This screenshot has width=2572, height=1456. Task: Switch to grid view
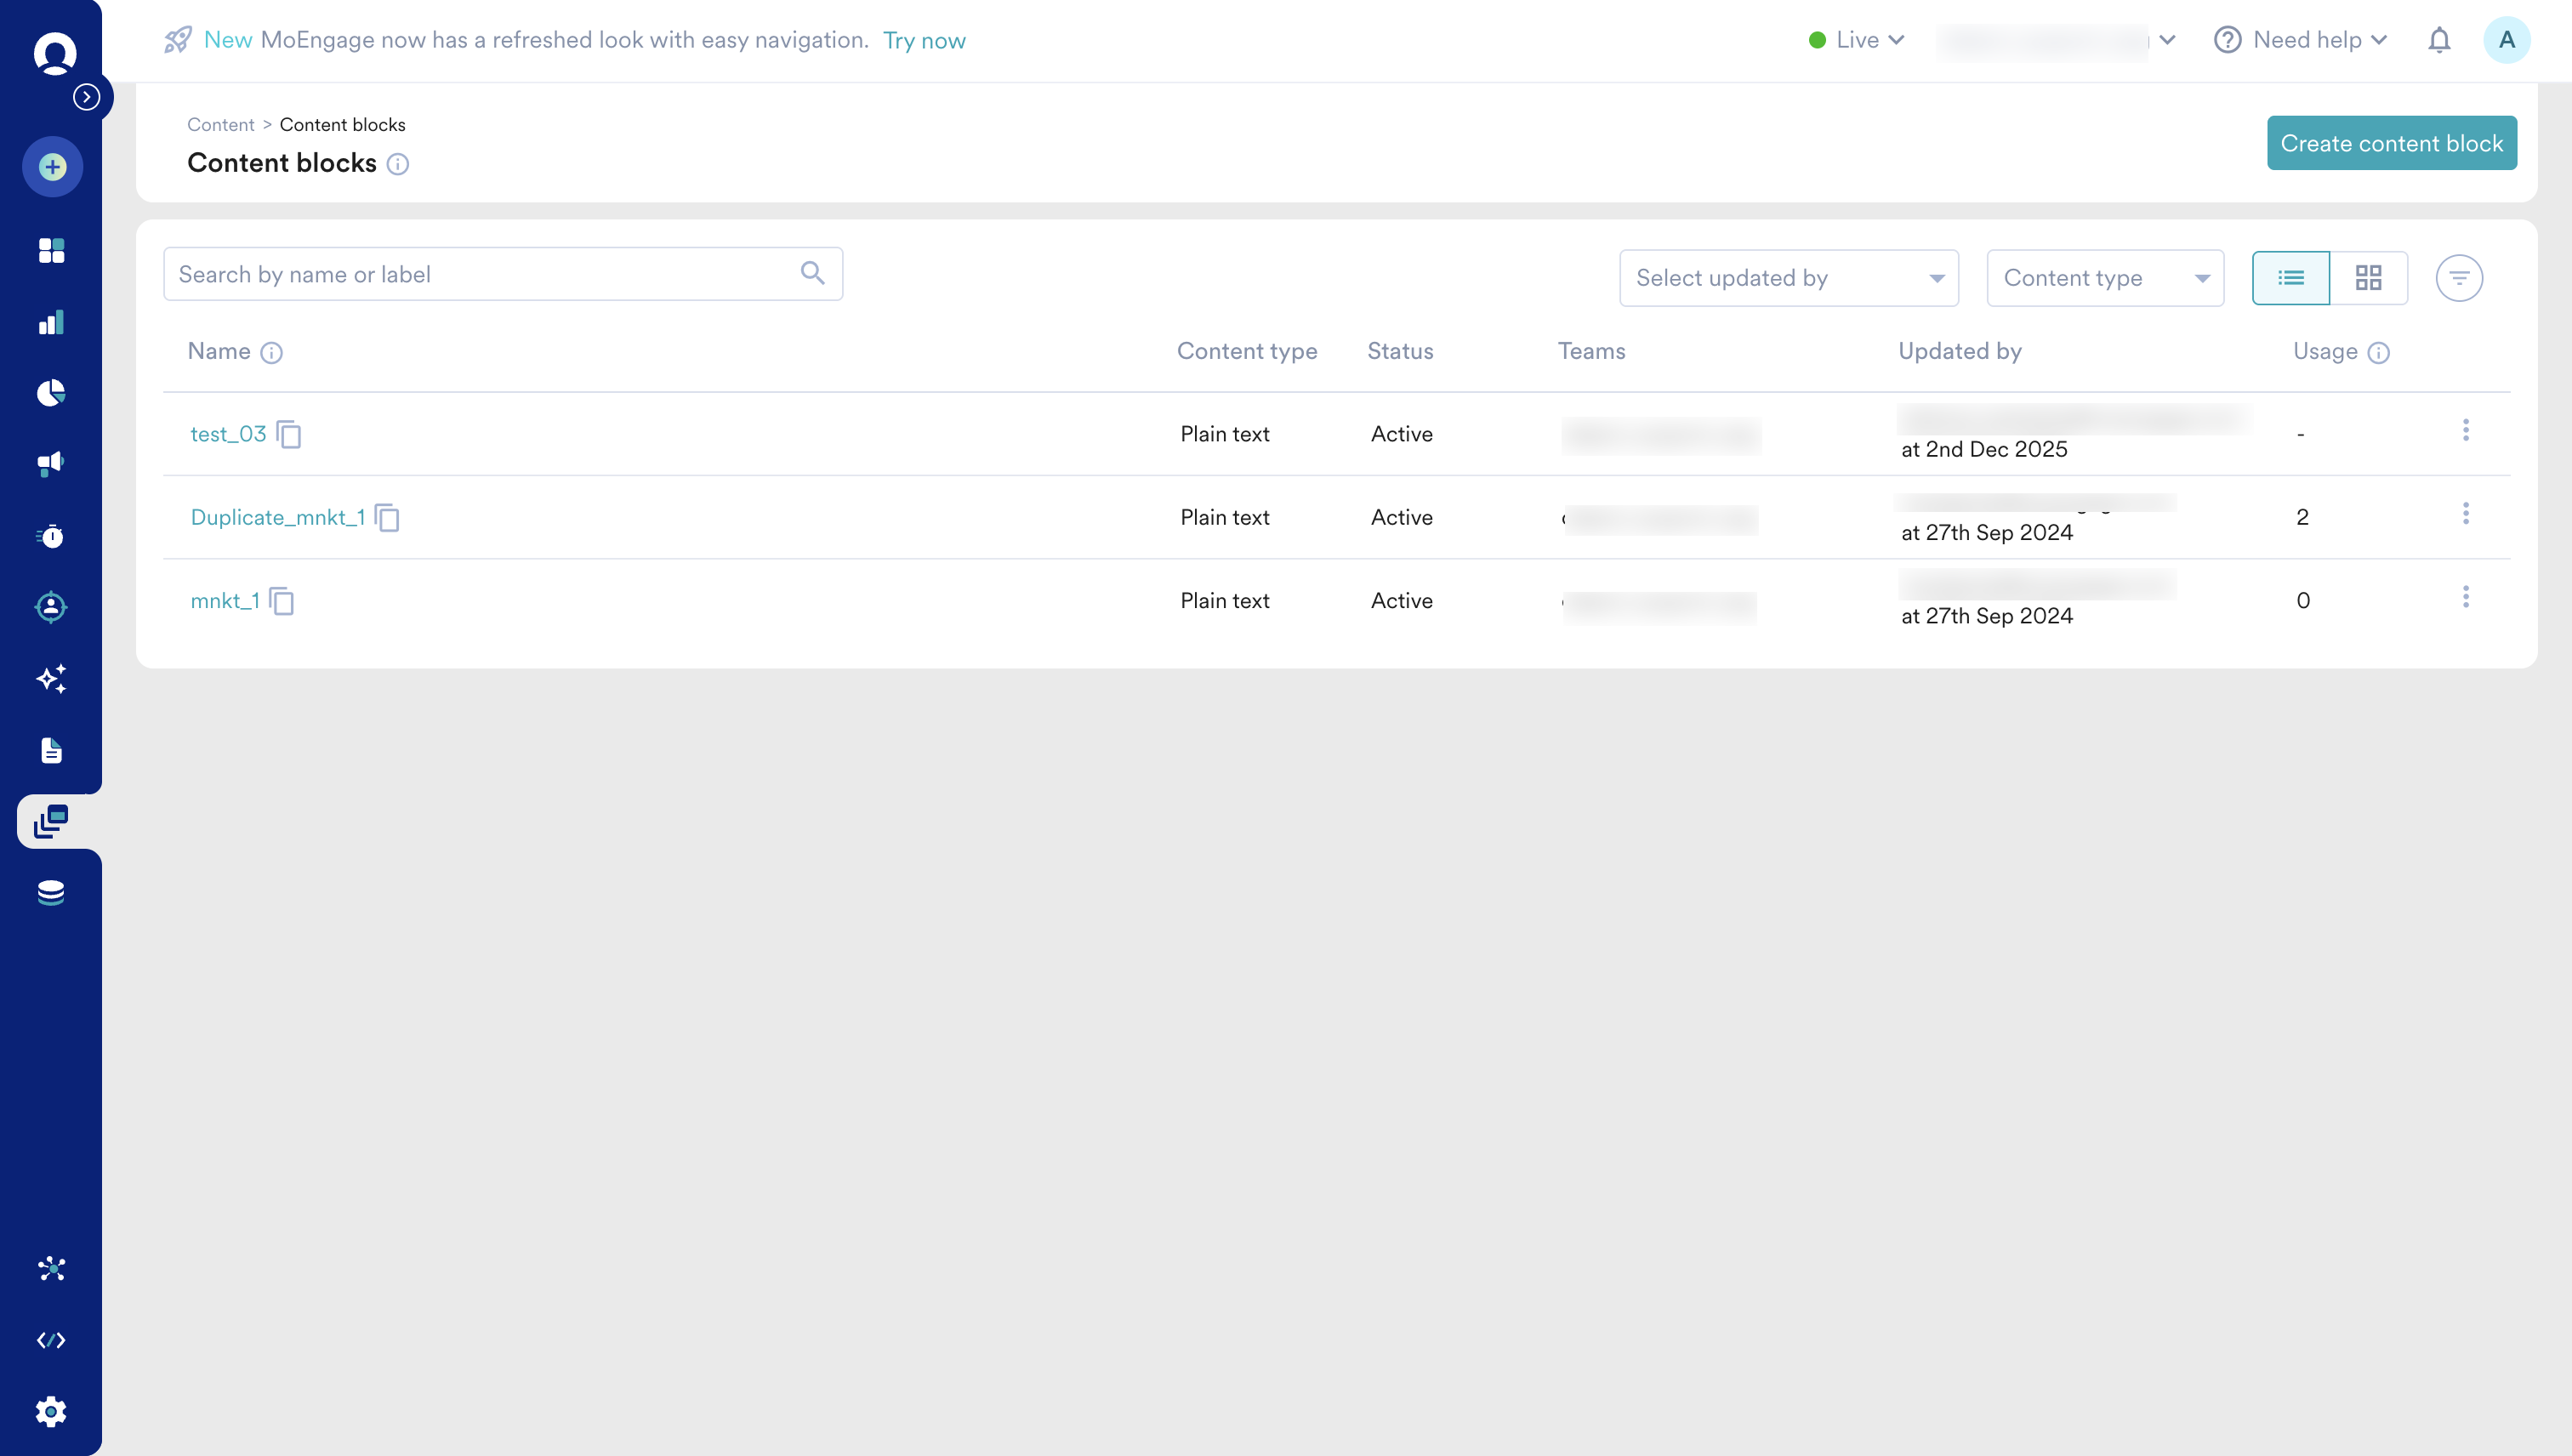click(2368, 278)
